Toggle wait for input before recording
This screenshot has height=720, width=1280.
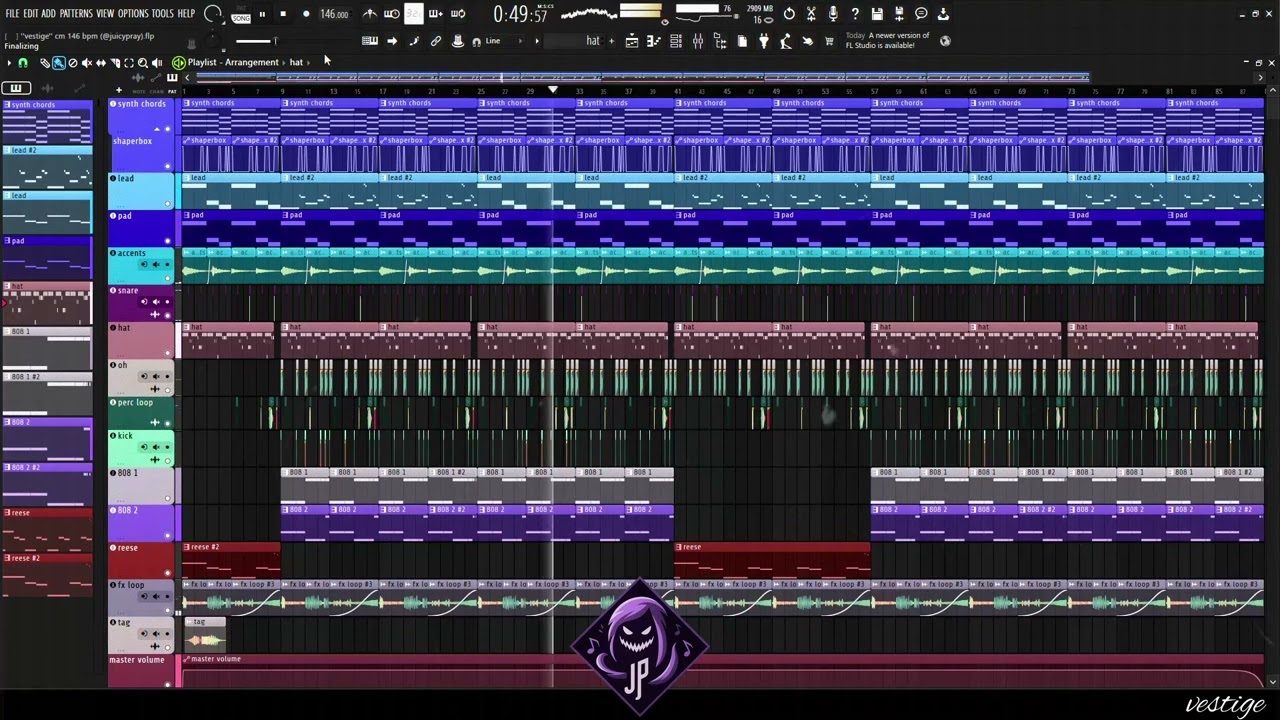[391, 14]
